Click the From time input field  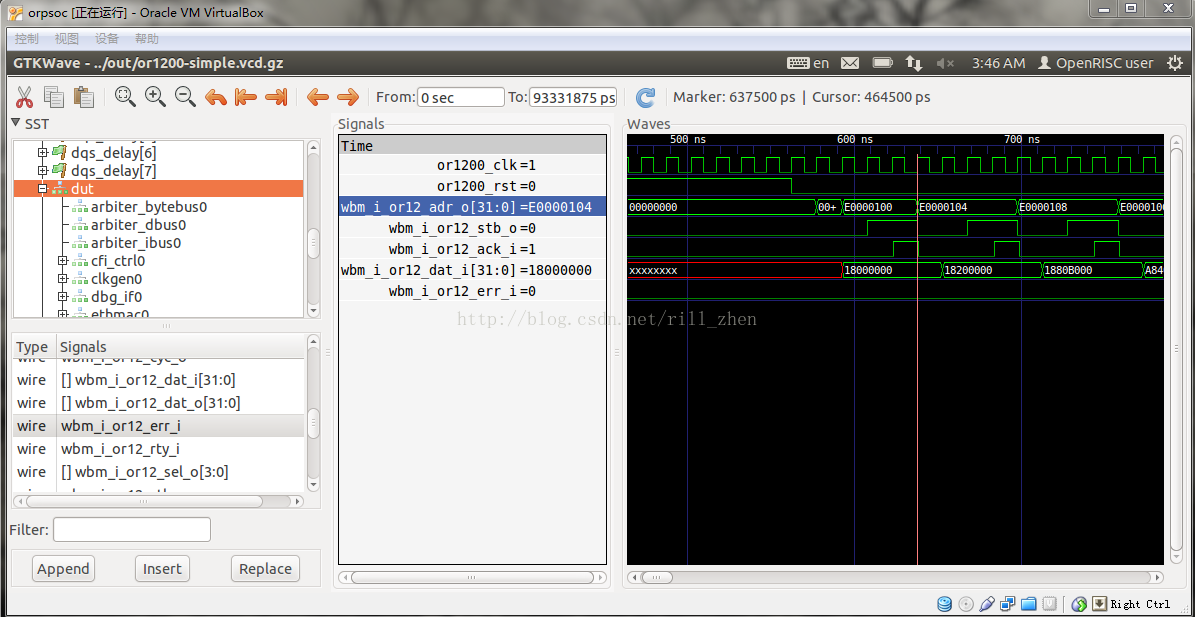coord(461,97)
